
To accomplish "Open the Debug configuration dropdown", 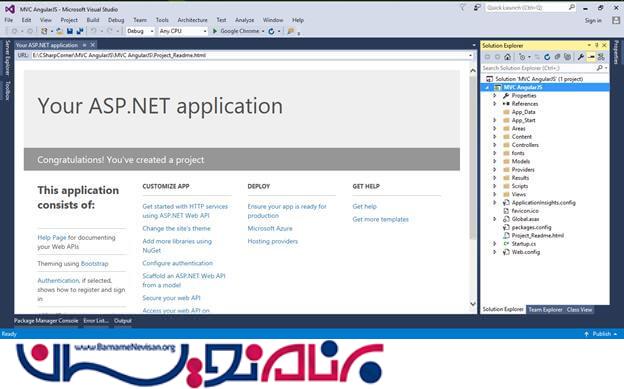I will point(140,31).
